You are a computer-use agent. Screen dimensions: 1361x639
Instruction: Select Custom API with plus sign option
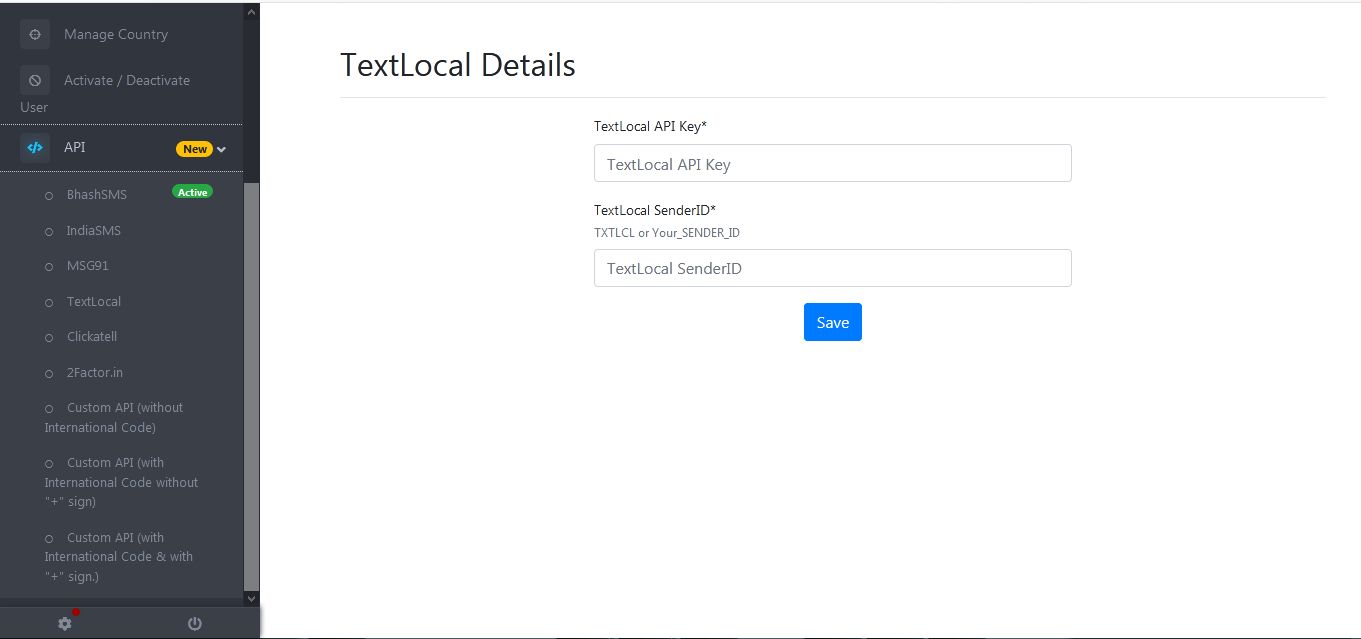tap(119, 556)
